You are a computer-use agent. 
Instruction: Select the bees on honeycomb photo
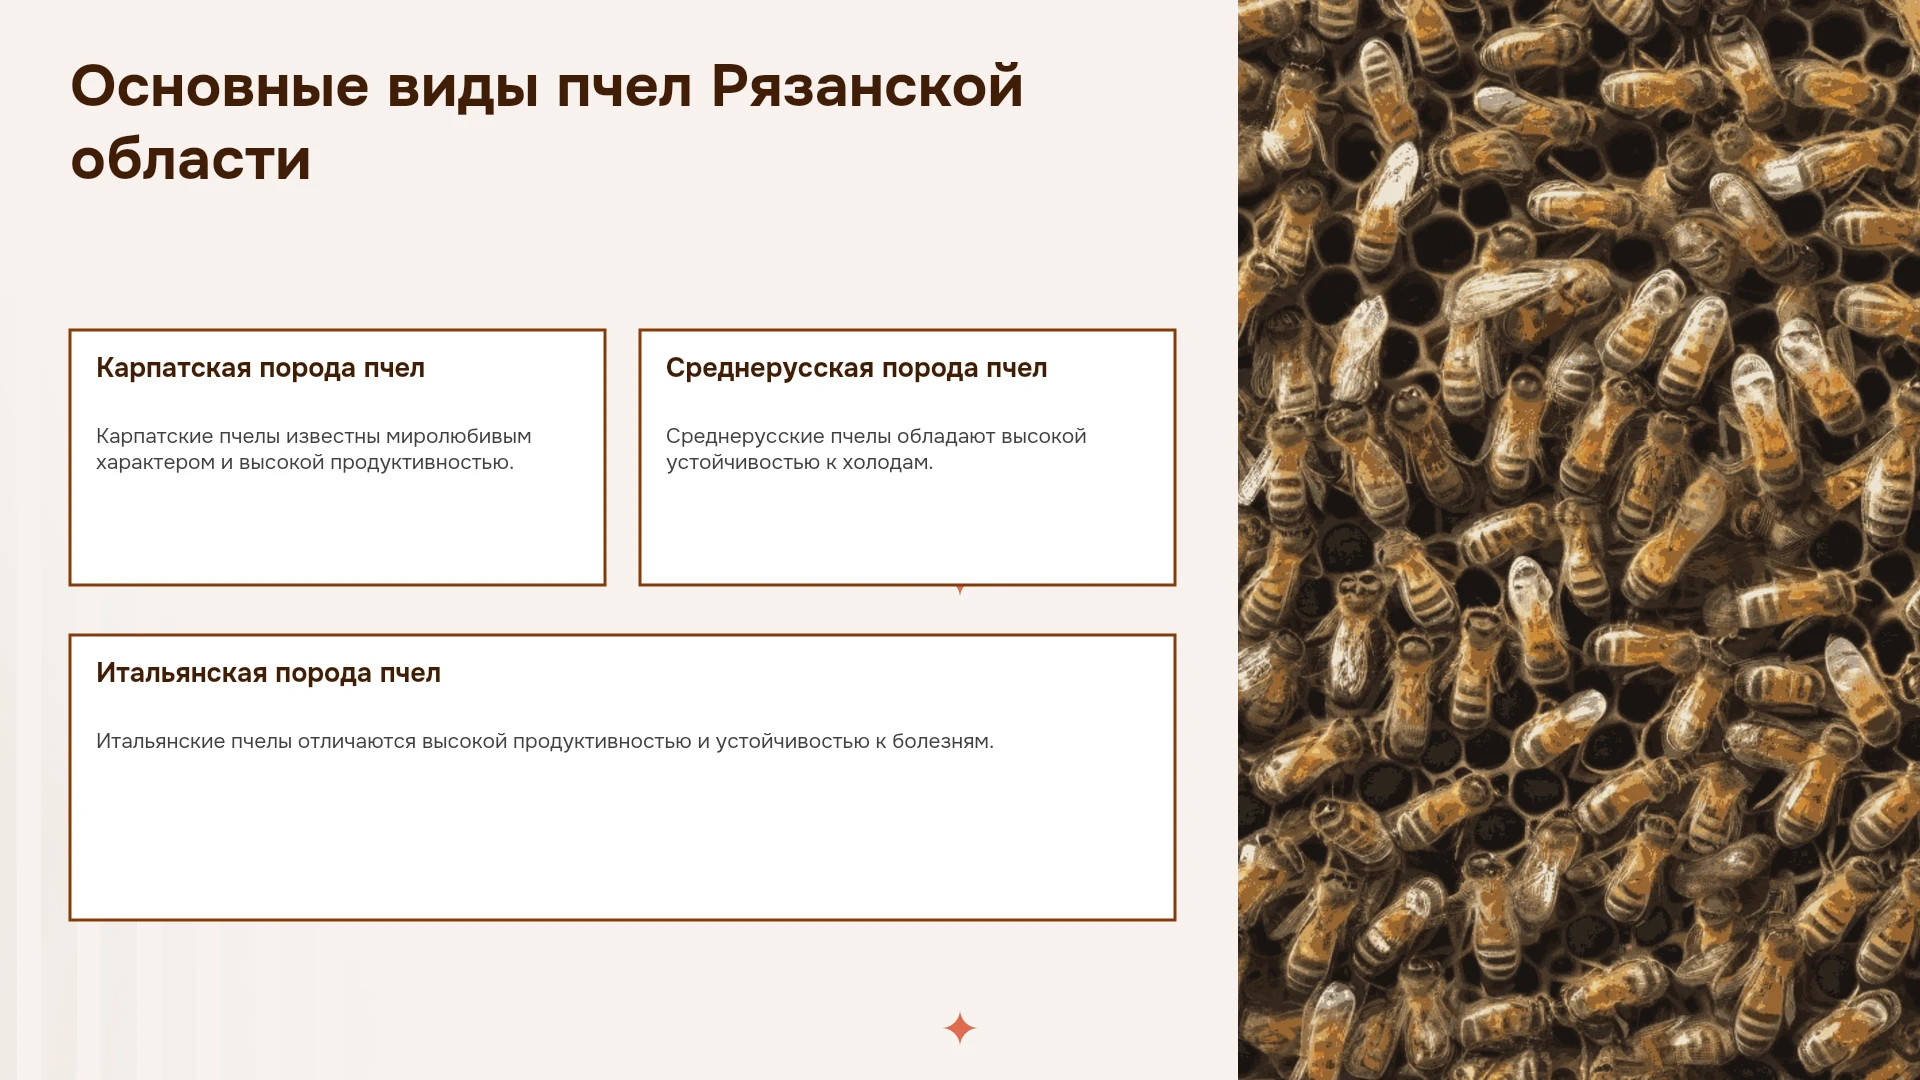coord(1579,540)
